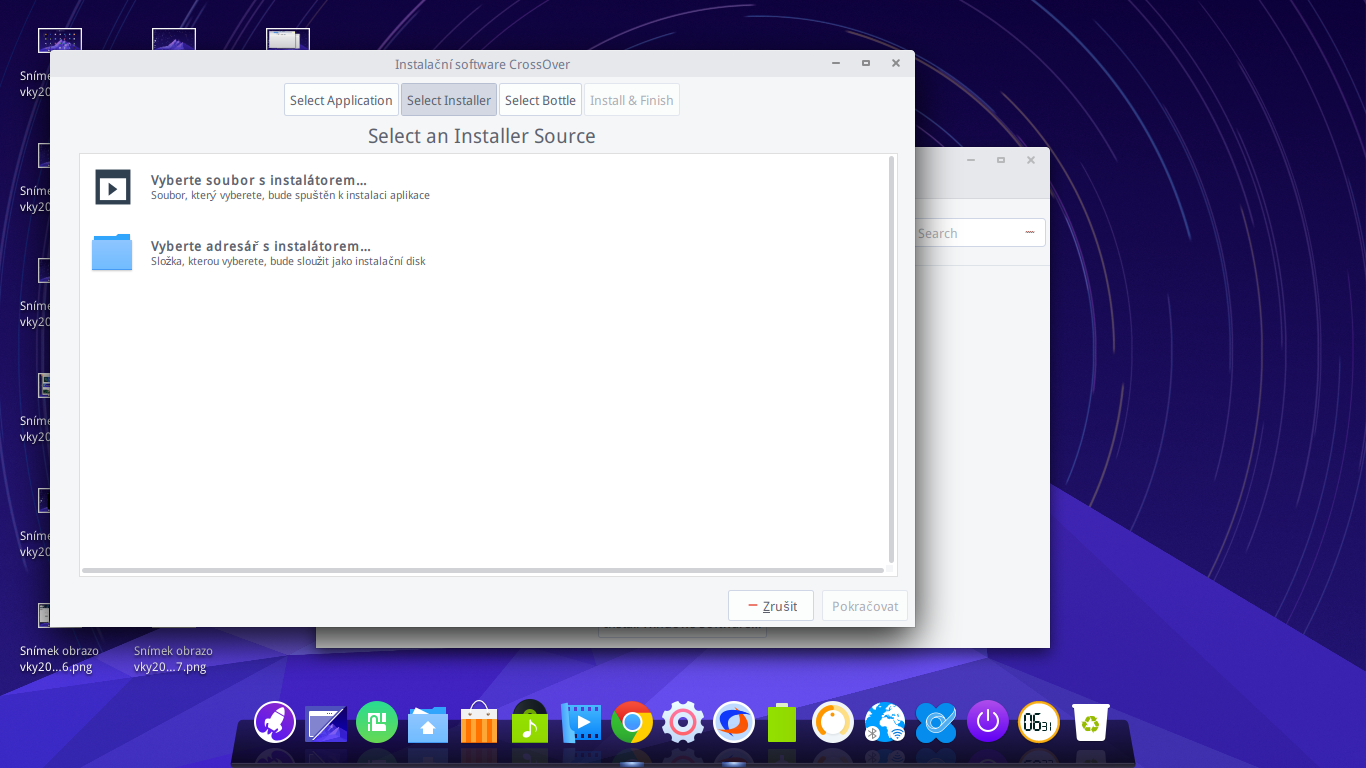This screenshot has height=768, width=1366.
Task: Open network globe icon in dock
Action: pos(885,722)
